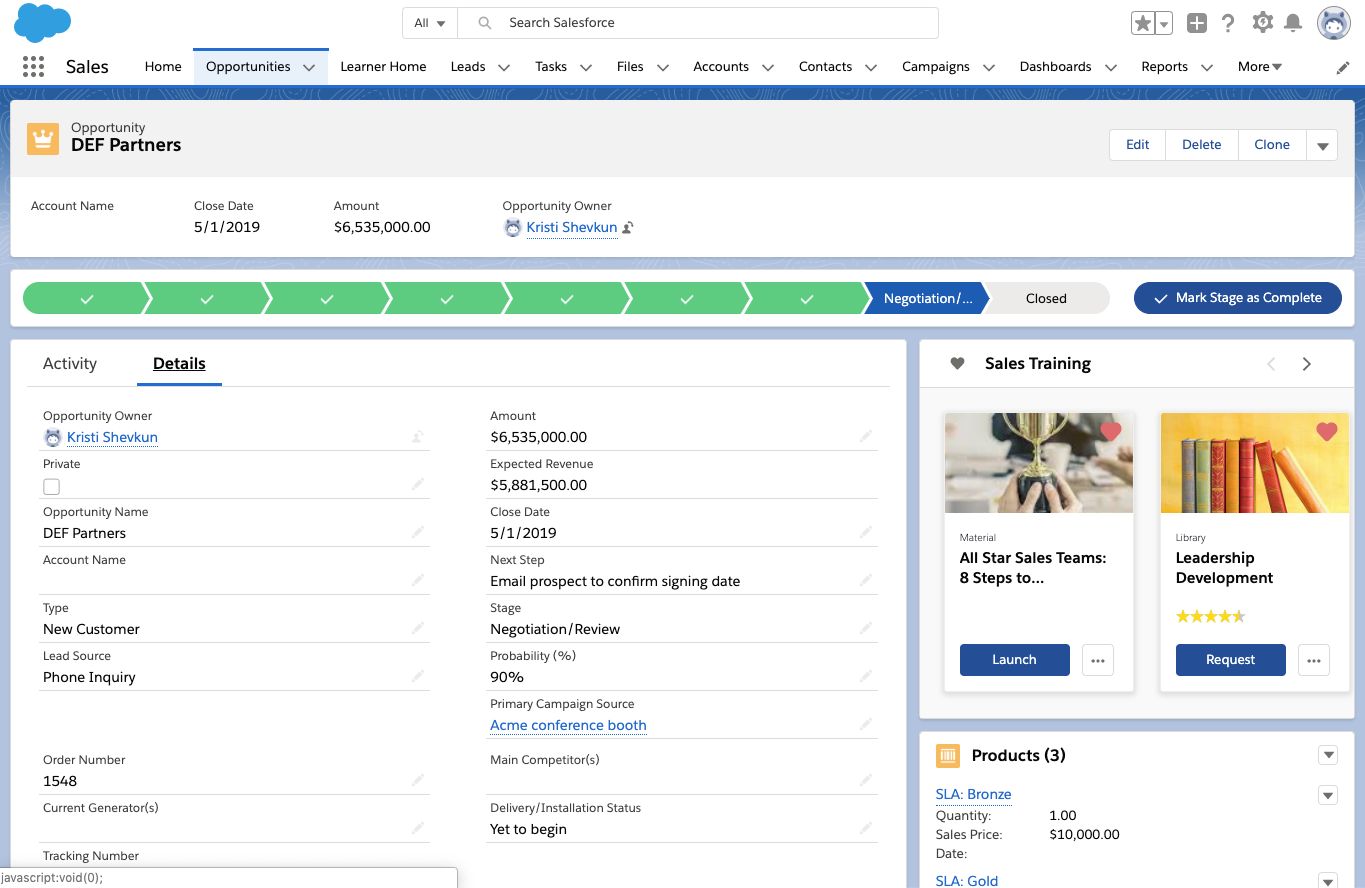The height and width of the screenshot is (888, 1365).
Task: Click the Favorites star icon
Action: tap(1142, 23)
